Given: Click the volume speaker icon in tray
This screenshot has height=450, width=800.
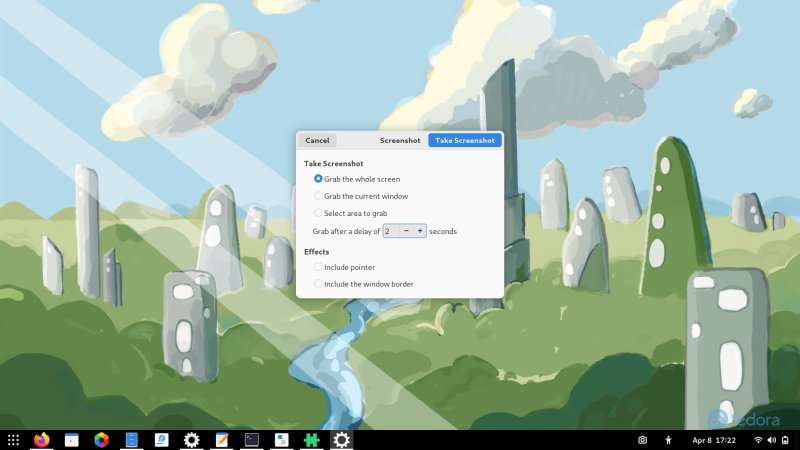Looking at the screenshot, I should point(771,440).
